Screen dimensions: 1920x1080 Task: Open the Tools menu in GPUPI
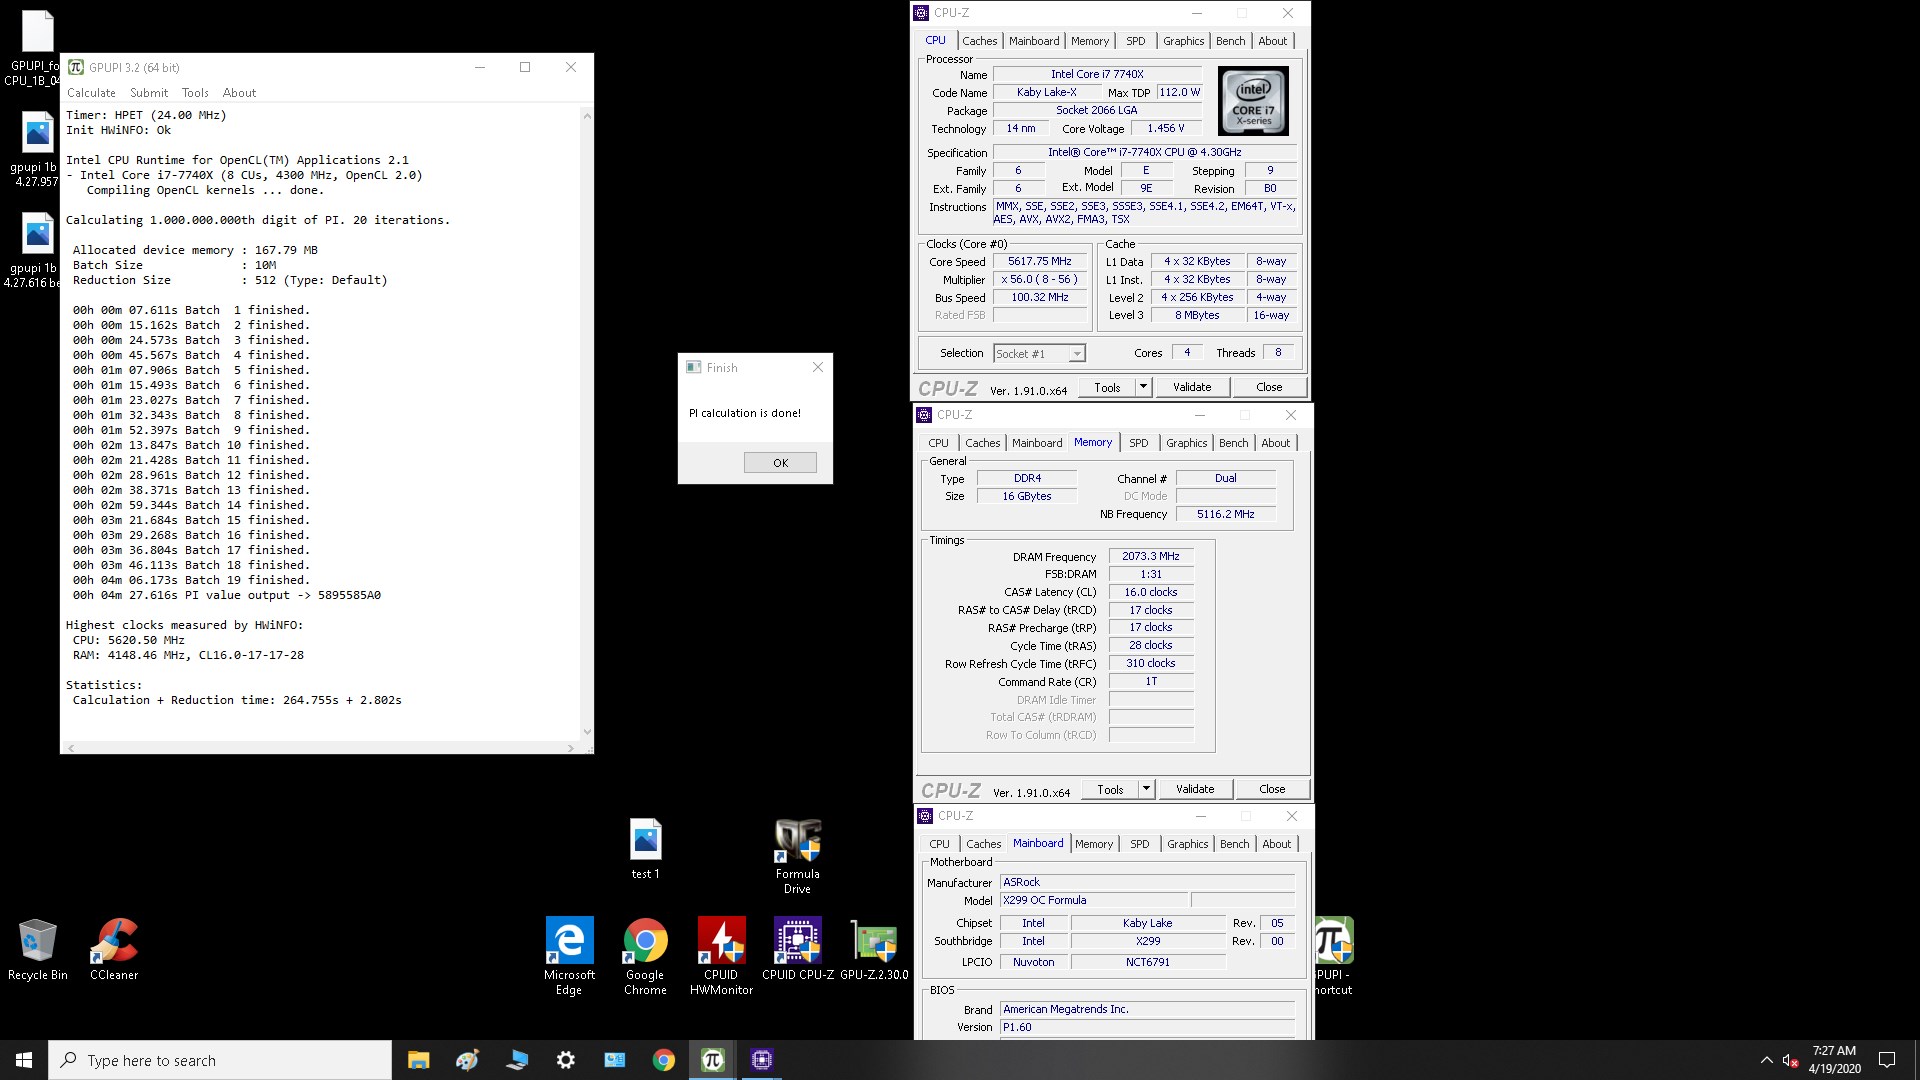pos(195,93)
